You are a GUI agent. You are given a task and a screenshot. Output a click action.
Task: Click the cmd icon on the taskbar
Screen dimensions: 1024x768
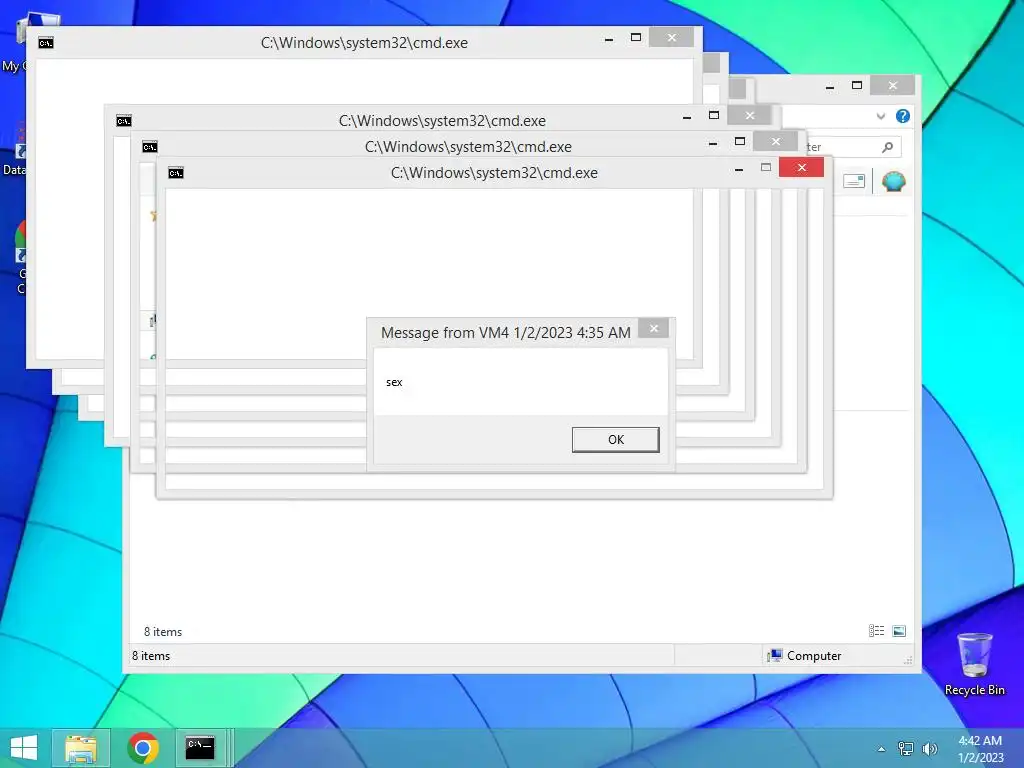point(200,748)
